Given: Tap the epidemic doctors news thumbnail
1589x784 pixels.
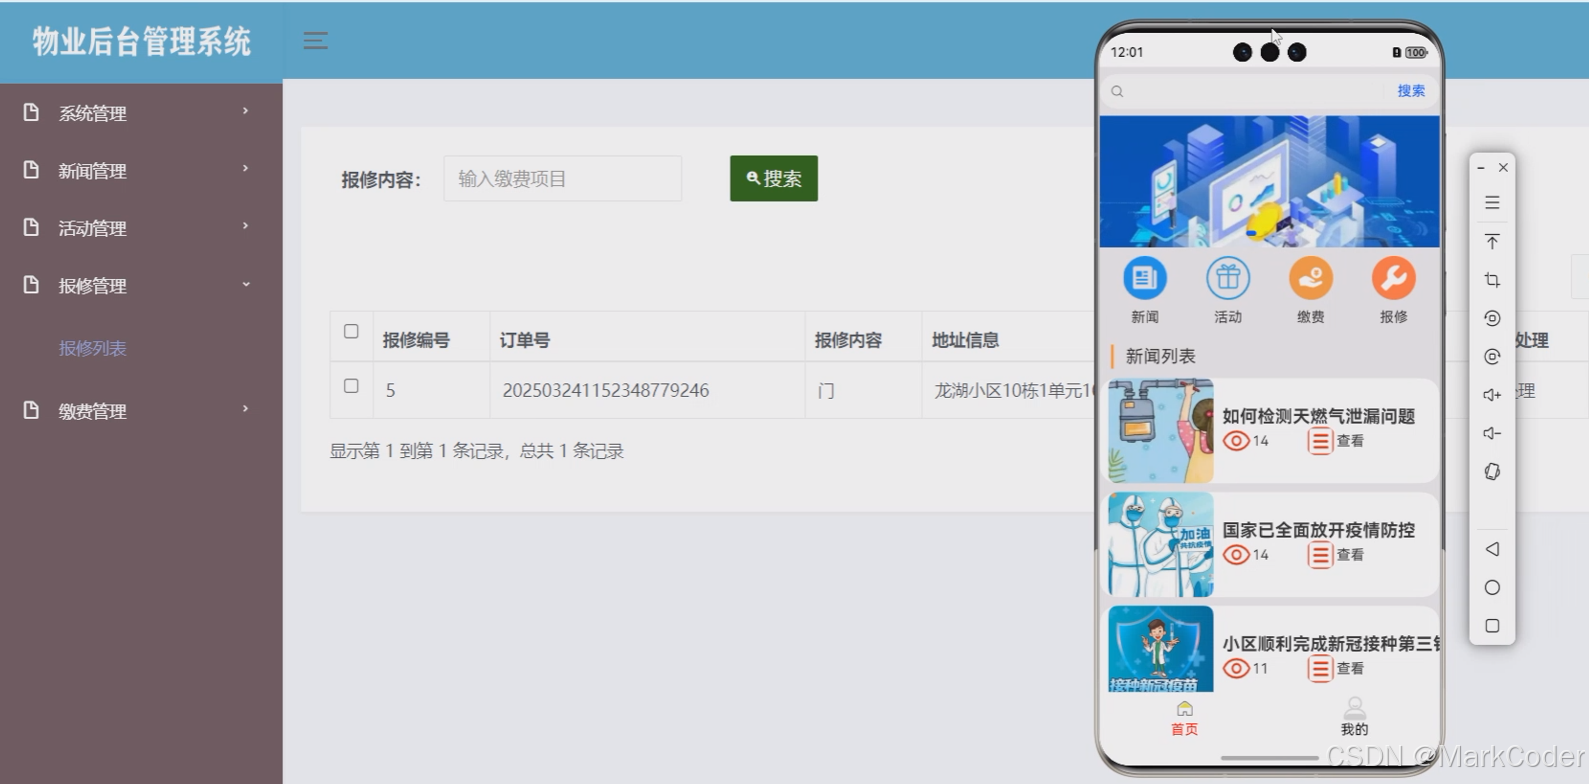Looking at the screenshot, I should 1161,544.
